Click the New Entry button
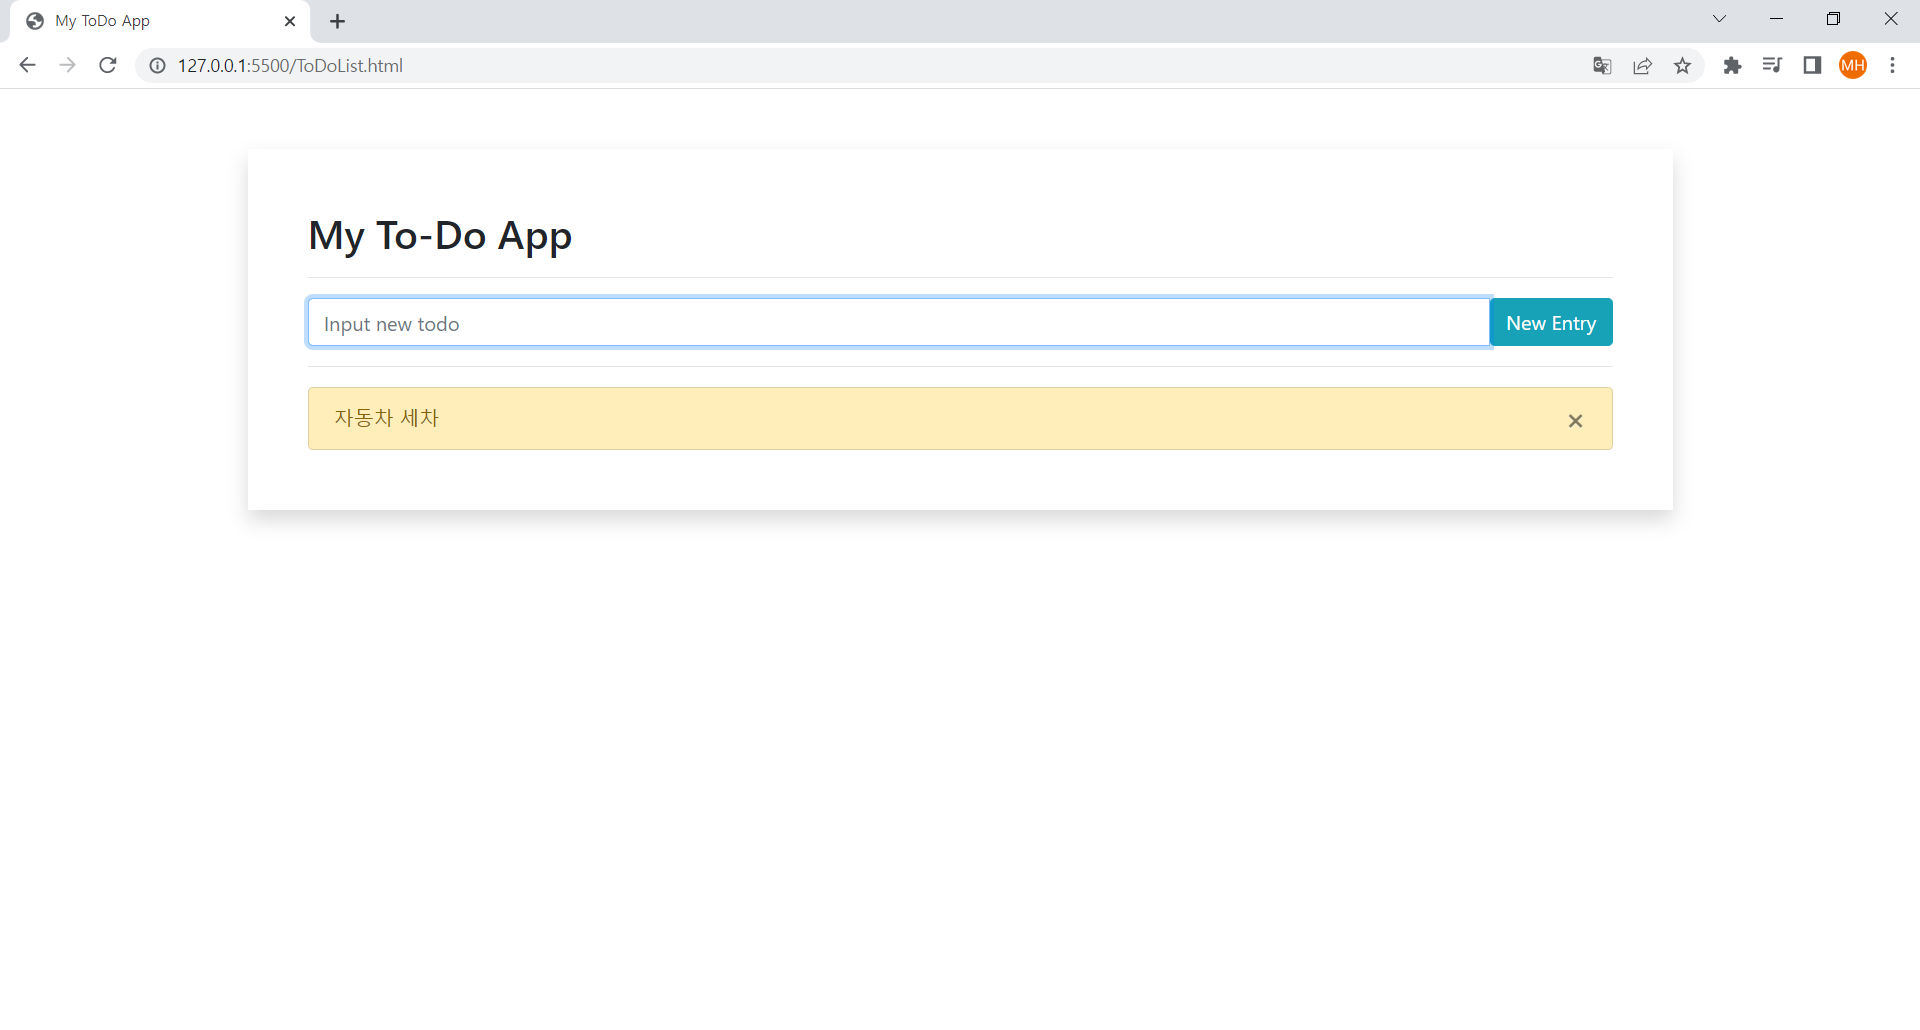 coord(1551,322)
